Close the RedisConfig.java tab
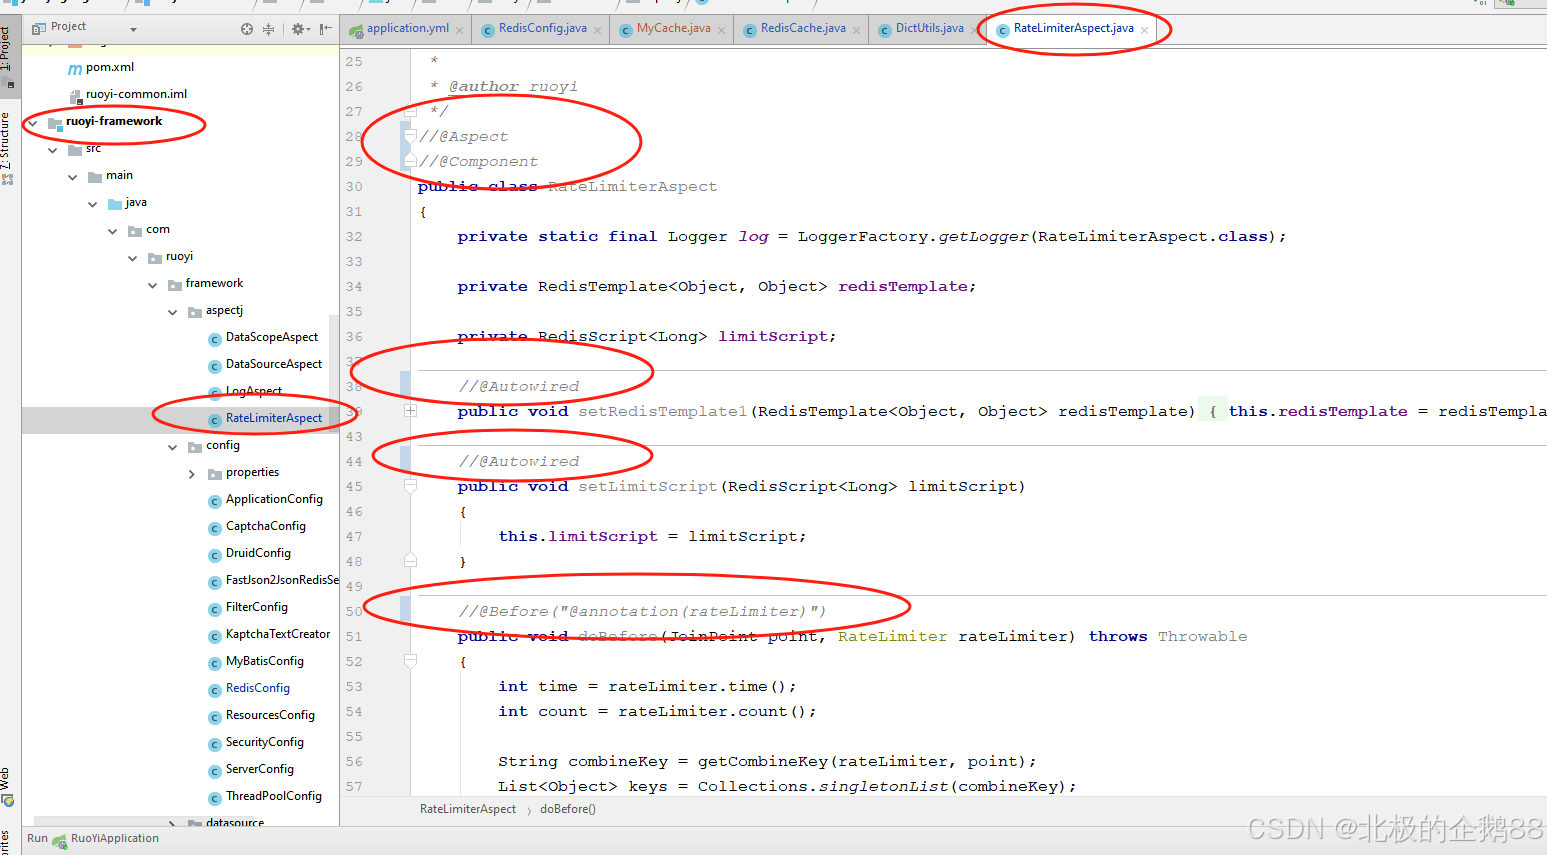Image resolution: width=1547 pixels, height=855 pixels. click(x=598, y=30)
